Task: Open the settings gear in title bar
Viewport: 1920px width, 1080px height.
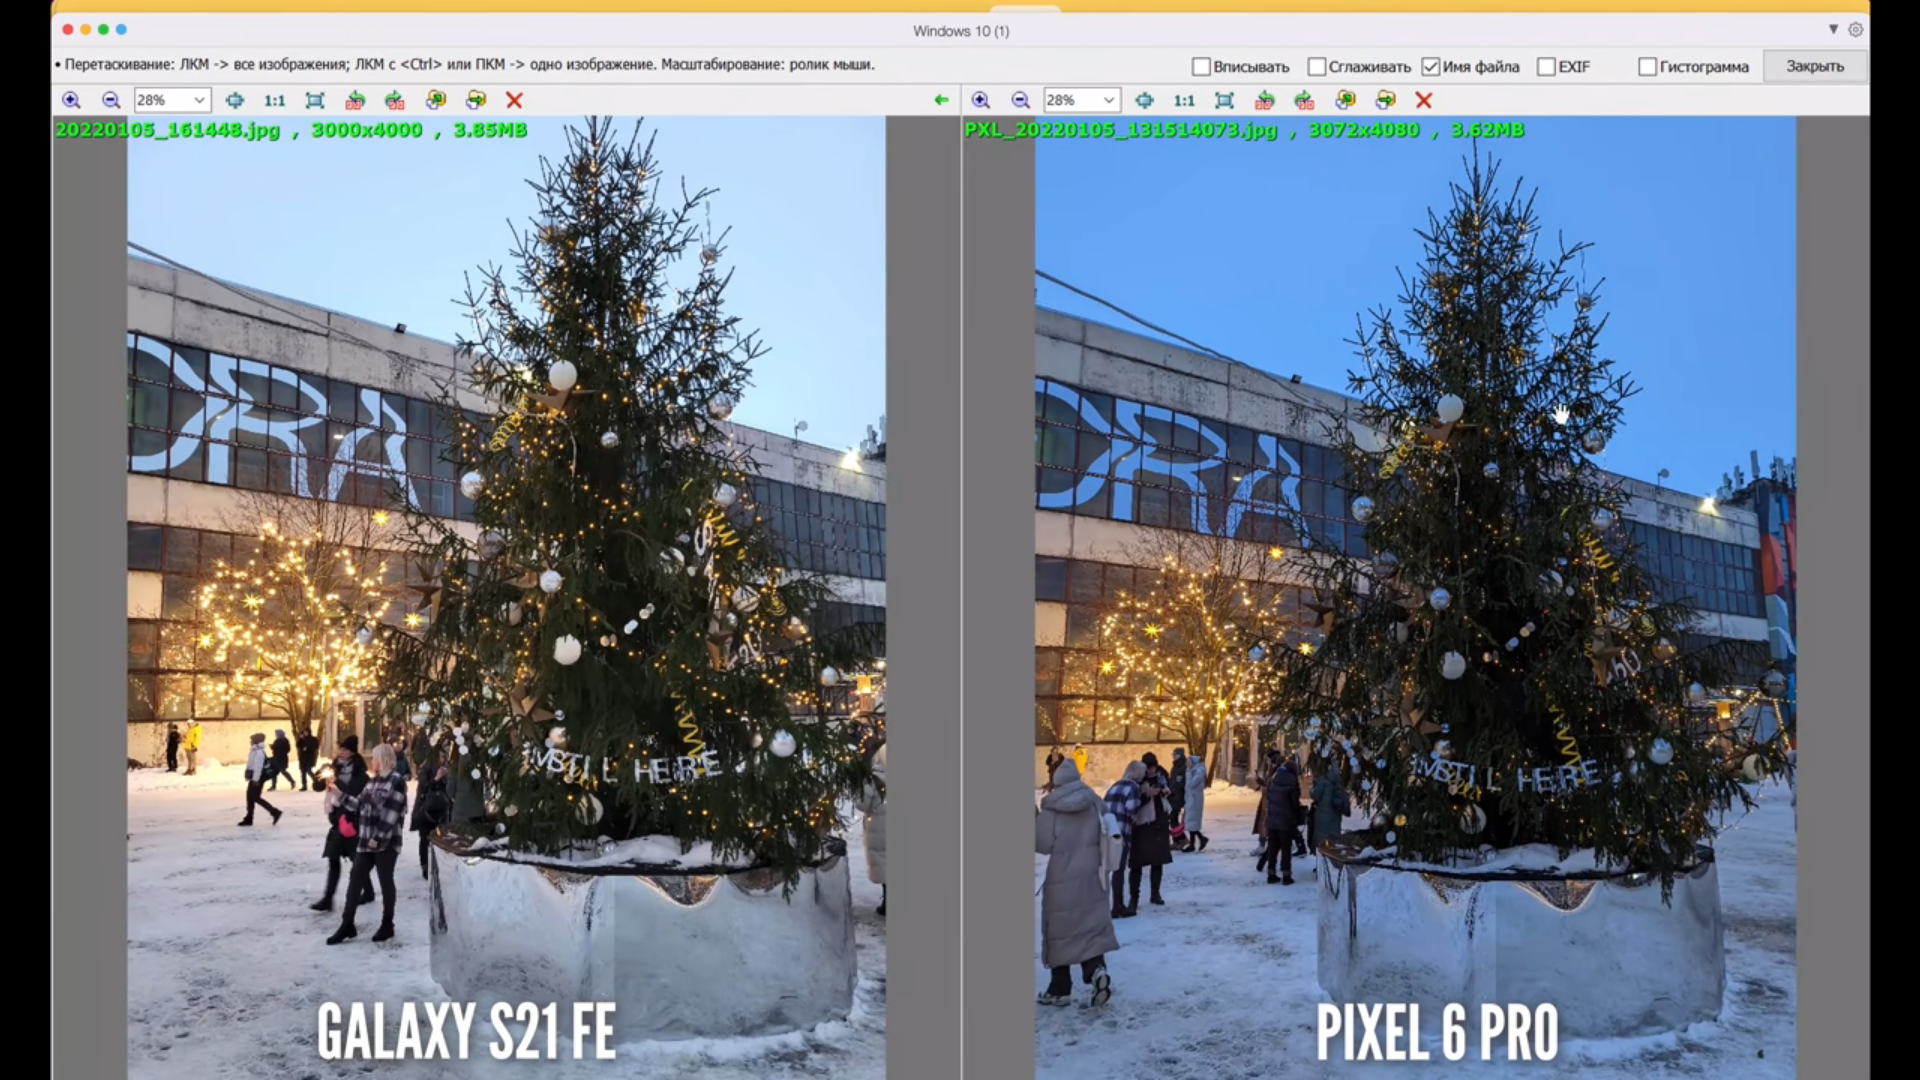Action: 1855,30
